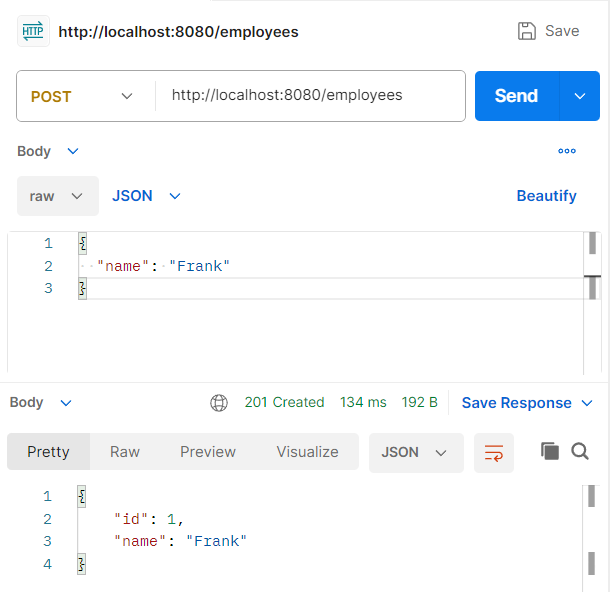Click line number 2 in request editor
Image resolution: width=610 pixels, height=592 pixels.
click(48, 266)
